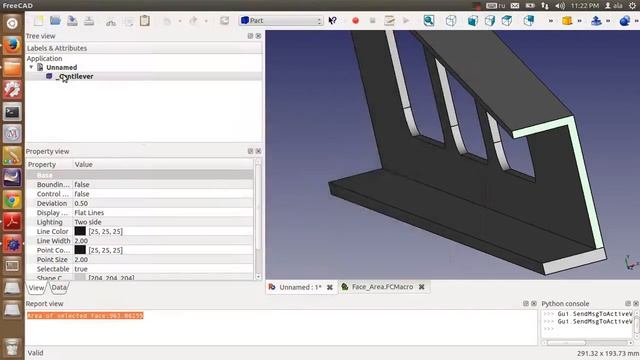
Task: Expand hidden primitives toolbar chevron after box
Action: click(x=580, y=21)
